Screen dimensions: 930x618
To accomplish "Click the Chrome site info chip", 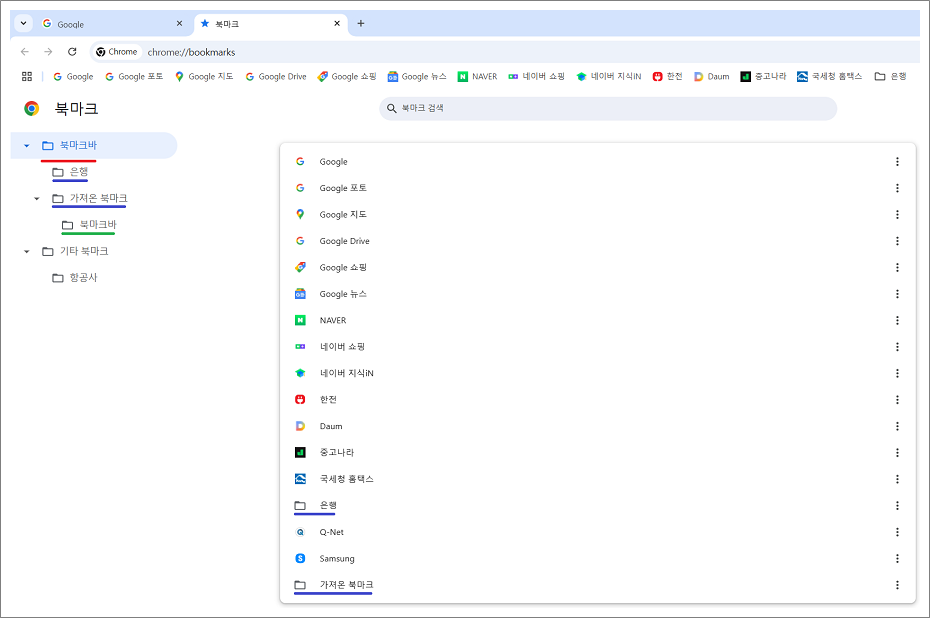I will tap(117, 52).
